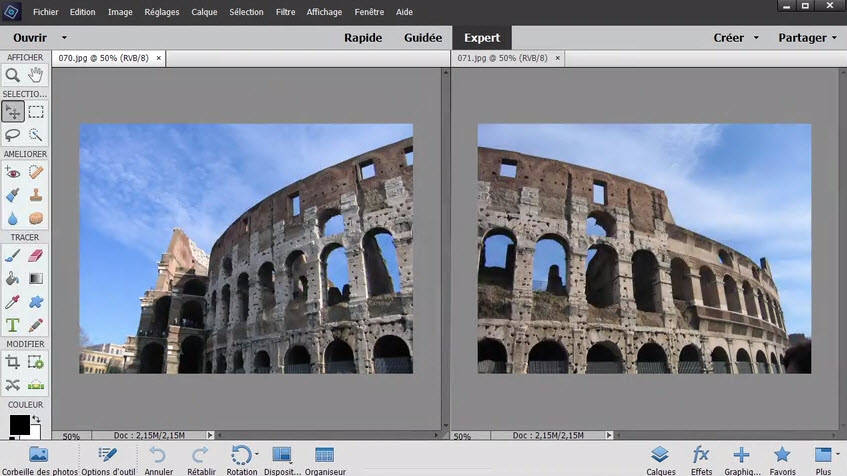847x476 pixels.
Task: Expand the Rotation dropdown arrow
Action: pyautogui.click(x=257, y=454)
